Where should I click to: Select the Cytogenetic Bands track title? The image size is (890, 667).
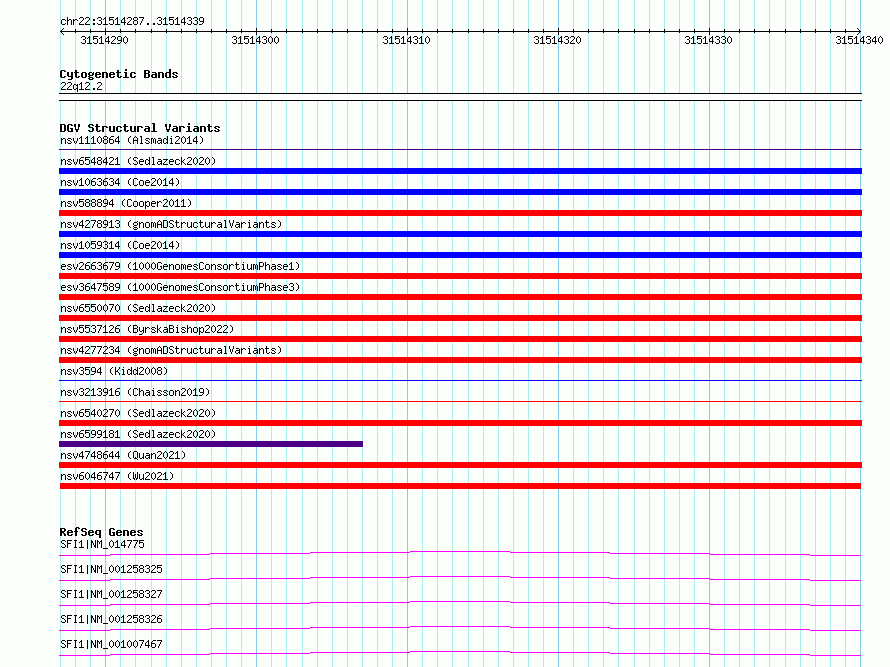coord(119,74)
